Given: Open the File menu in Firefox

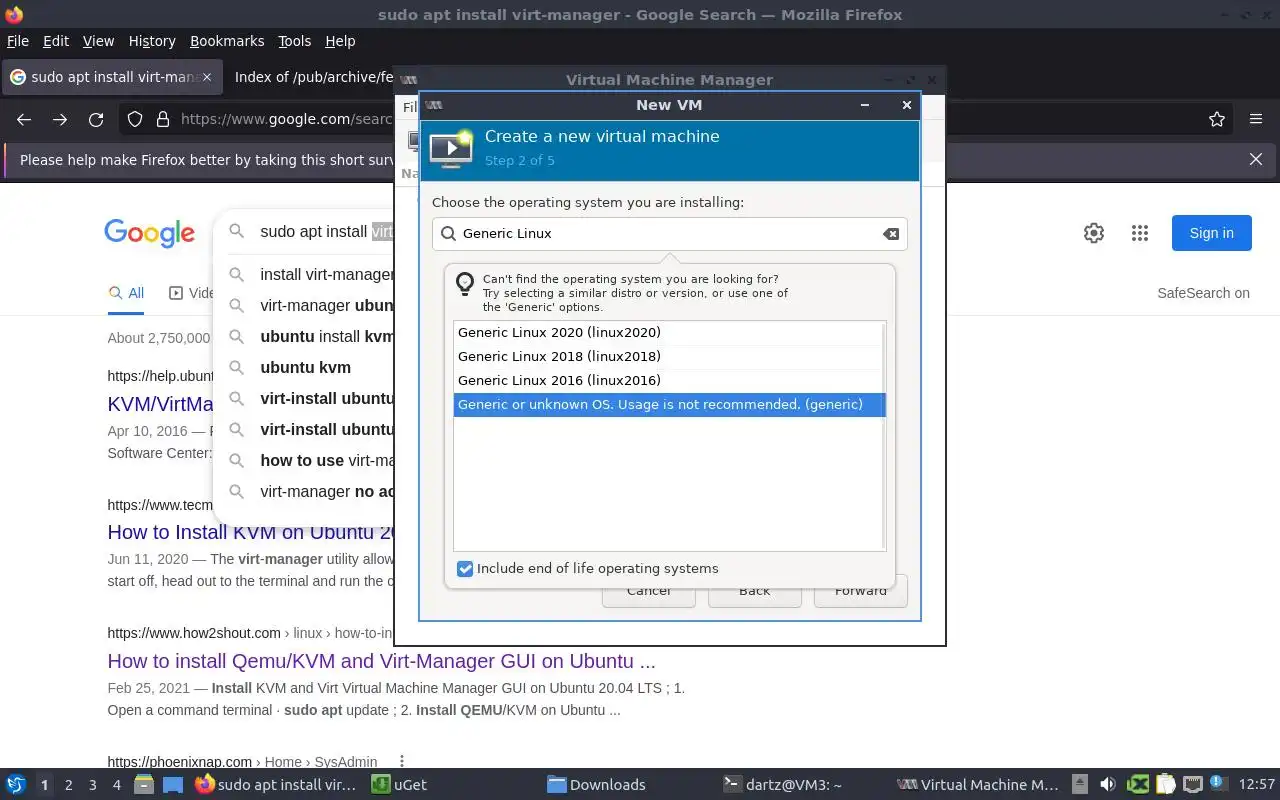Looking at the screenshot, I should 18,41.
